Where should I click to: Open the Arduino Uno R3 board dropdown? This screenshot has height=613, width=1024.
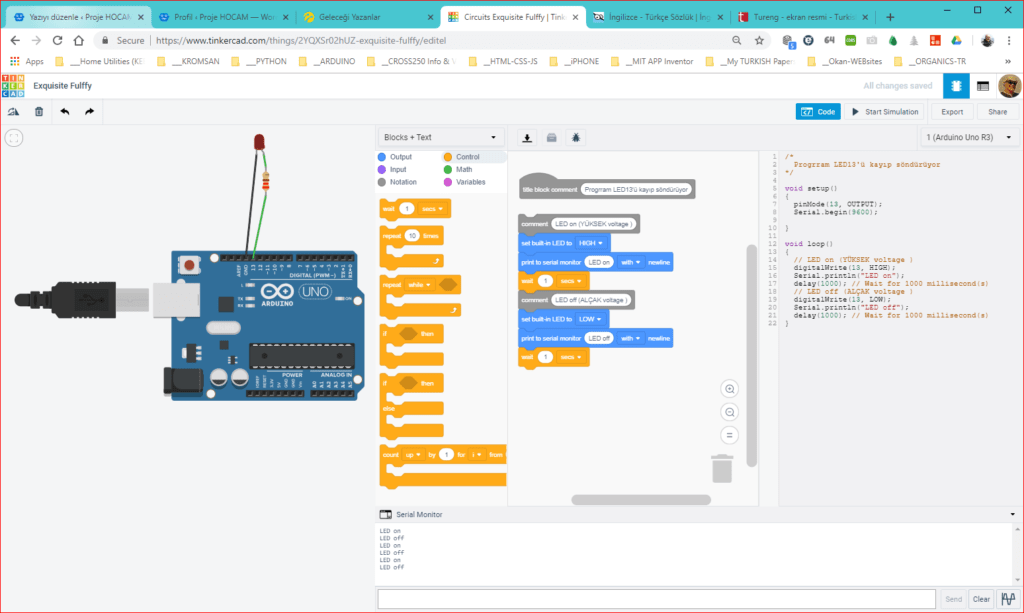point(968,137)
